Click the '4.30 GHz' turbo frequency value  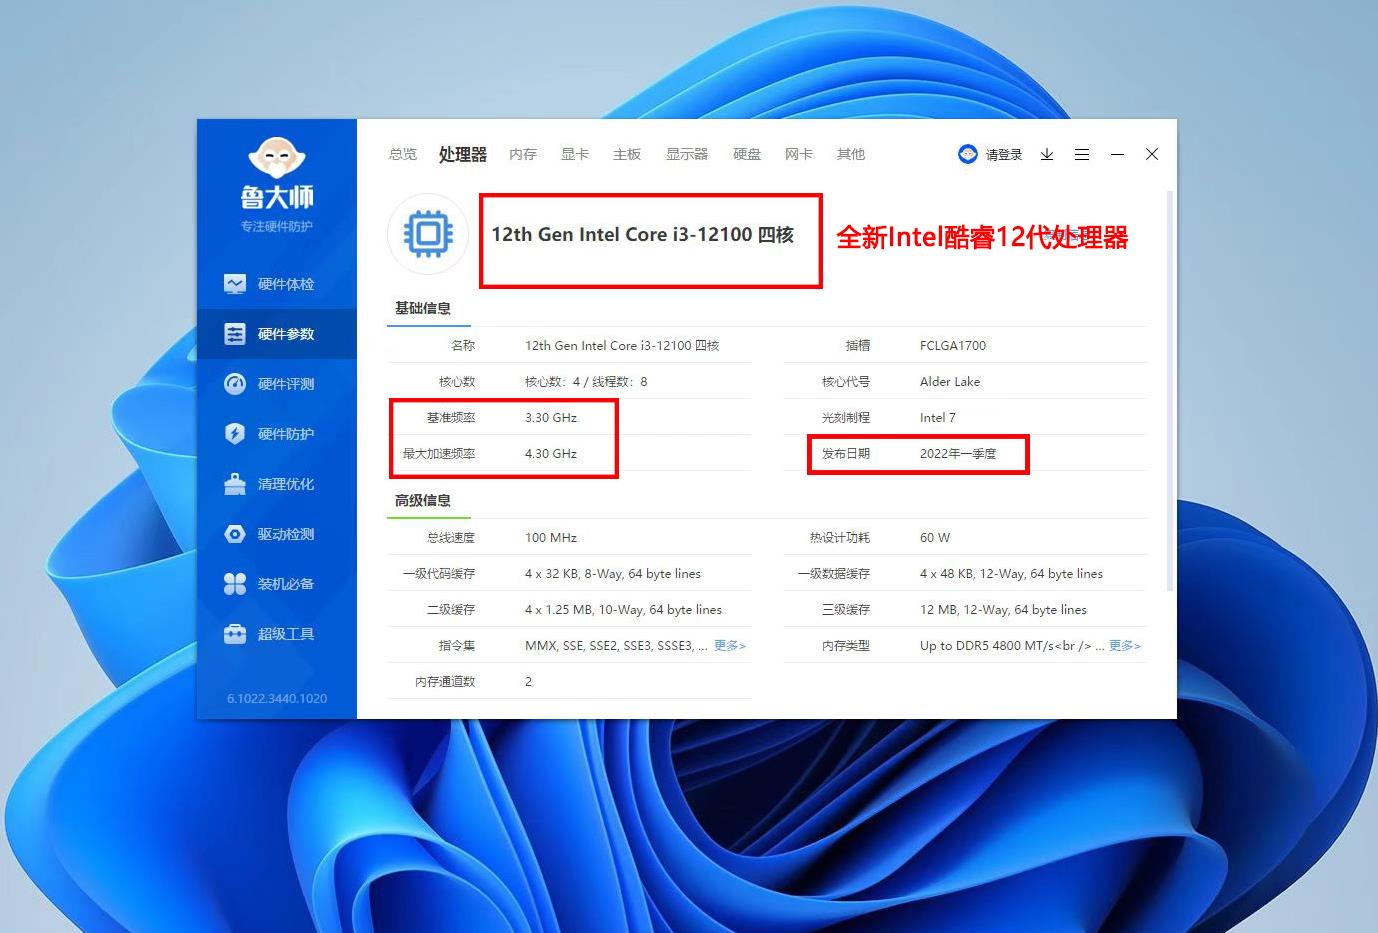click(551, 454)
